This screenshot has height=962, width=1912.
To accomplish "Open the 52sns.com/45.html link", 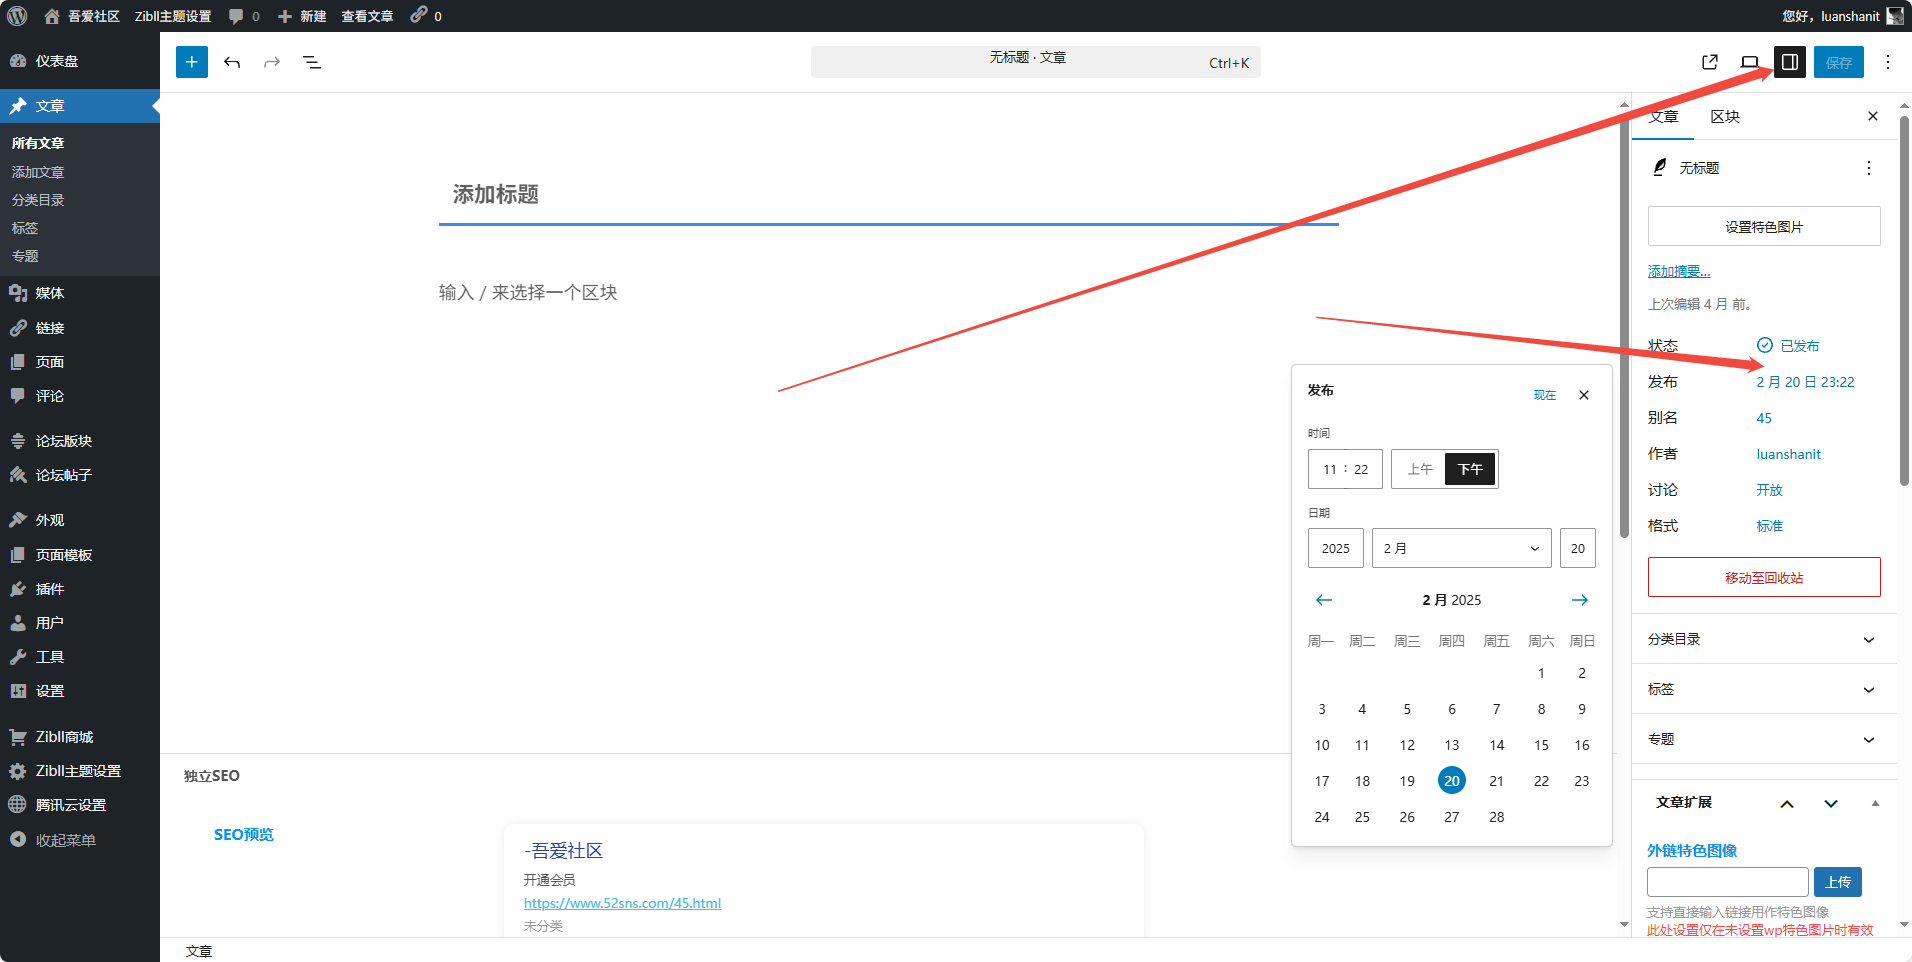I will pyautogui.click(x=622, y=903).
